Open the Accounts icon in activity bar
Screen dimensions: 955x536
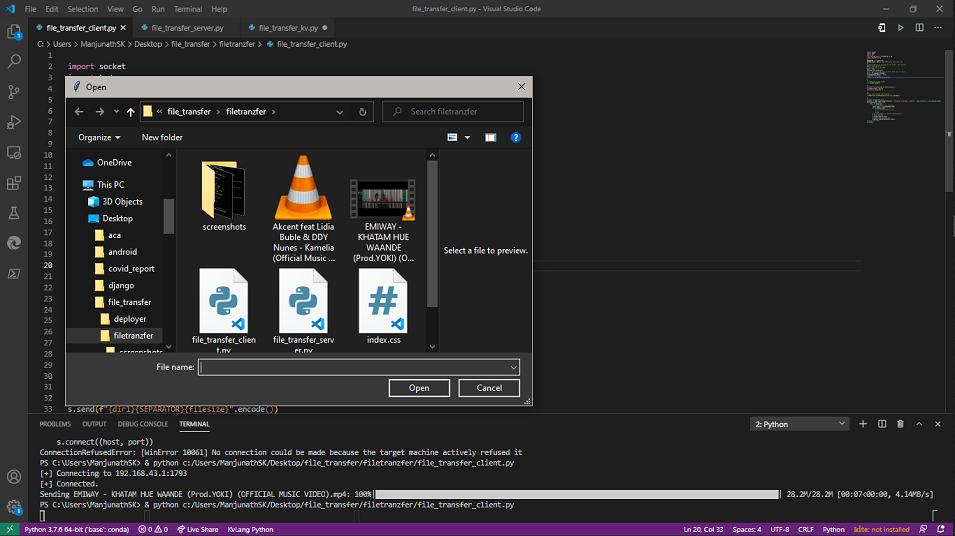pos(14,477)
